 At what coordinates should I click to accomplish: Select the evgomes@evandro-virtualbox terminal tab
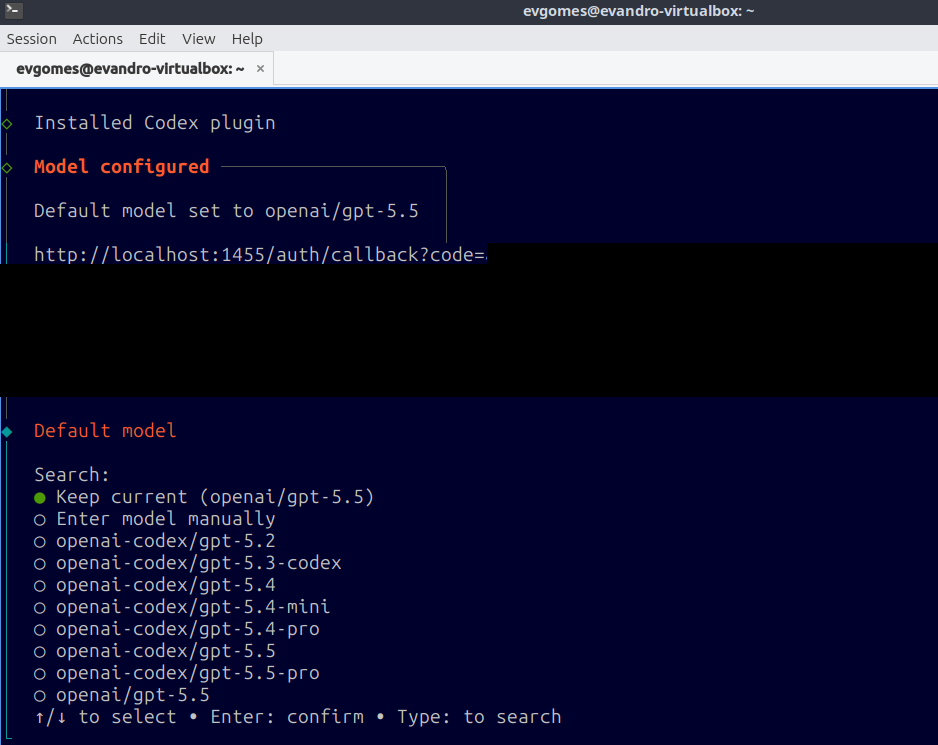tap(130, 69)
